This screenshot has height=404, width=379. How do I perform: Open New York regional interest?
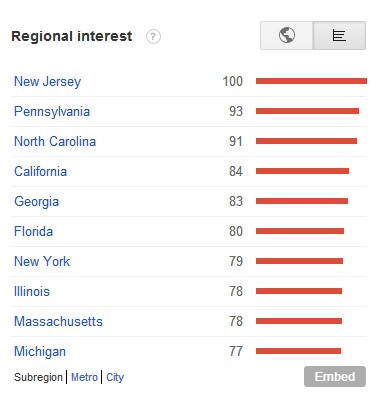pyautogui.click(x=42, y=261)
